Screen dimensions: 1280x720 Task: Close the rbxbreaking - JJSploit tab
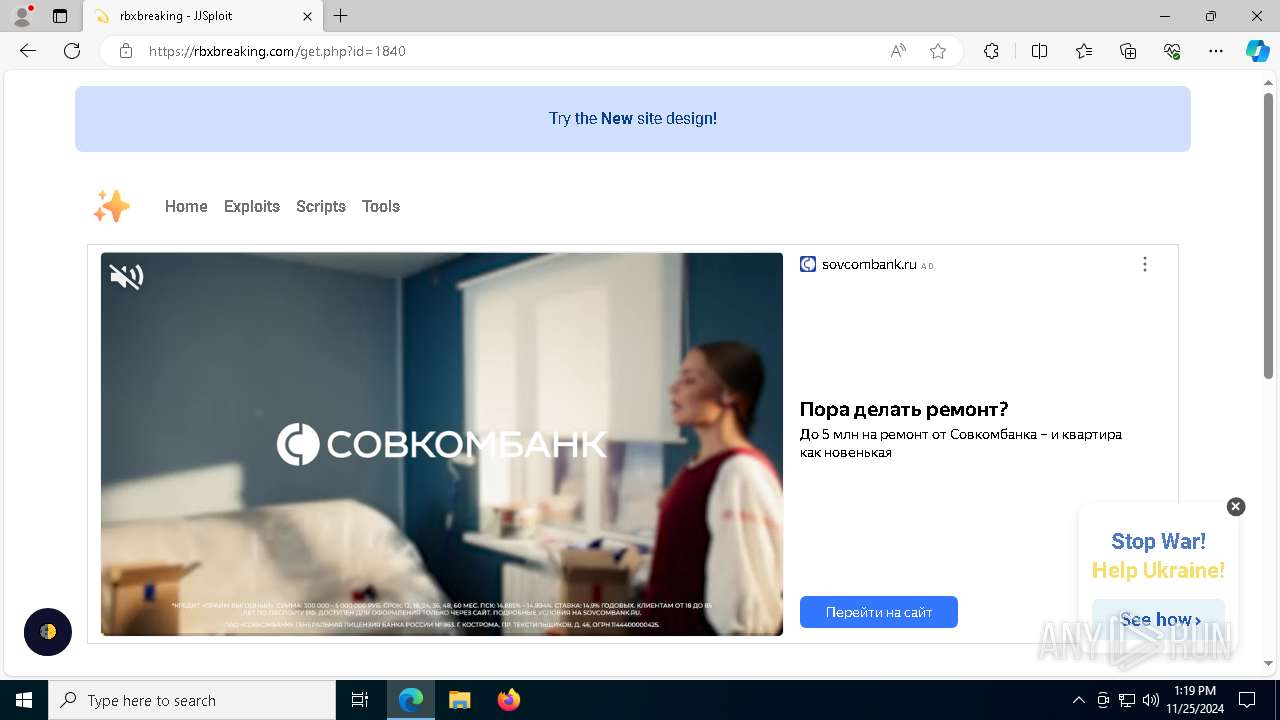307,16
